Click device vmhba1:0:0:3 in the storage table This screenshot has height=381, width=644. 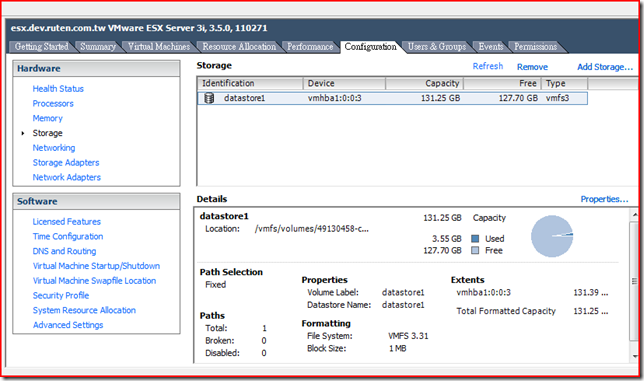pyautogui.click(x=334, y=98)
